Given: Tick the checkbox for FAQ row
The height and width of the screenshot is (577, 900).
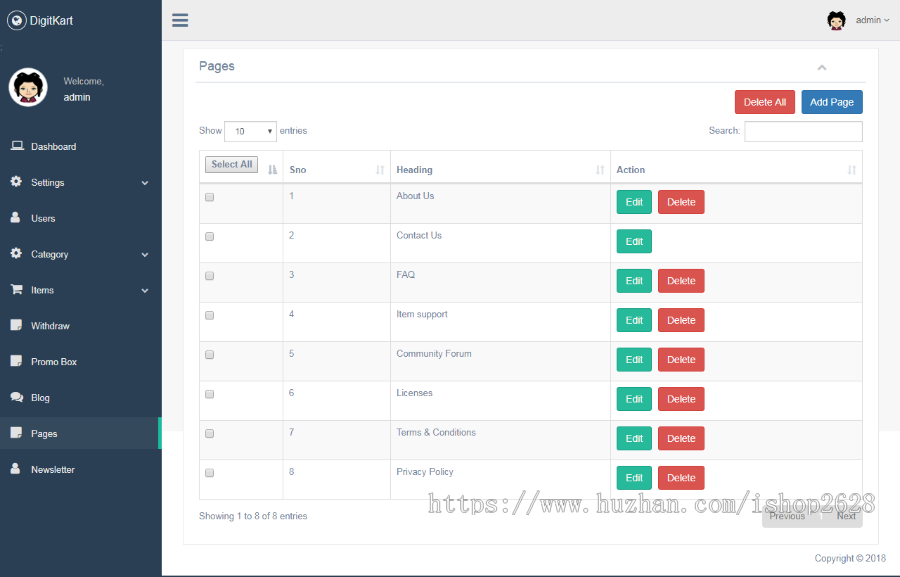Looking at the screenshot, I should click(210, 276).
